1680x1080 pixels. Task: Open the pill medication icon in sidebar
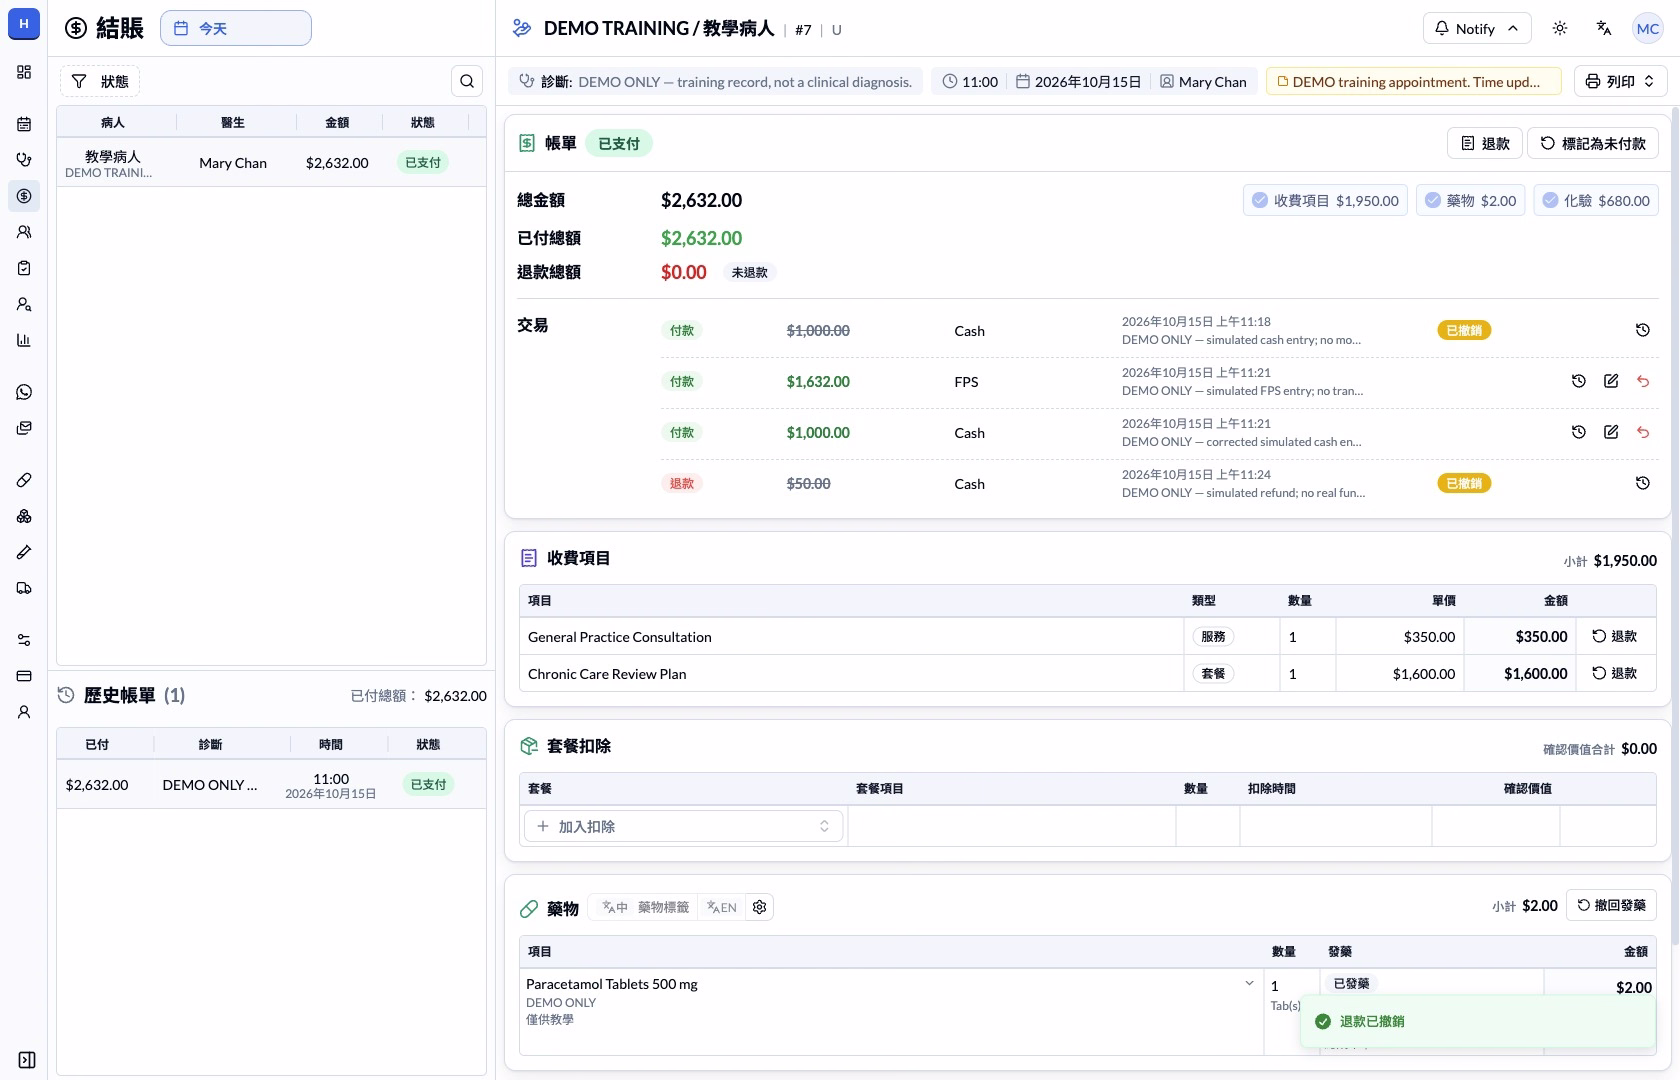[24, 480]
